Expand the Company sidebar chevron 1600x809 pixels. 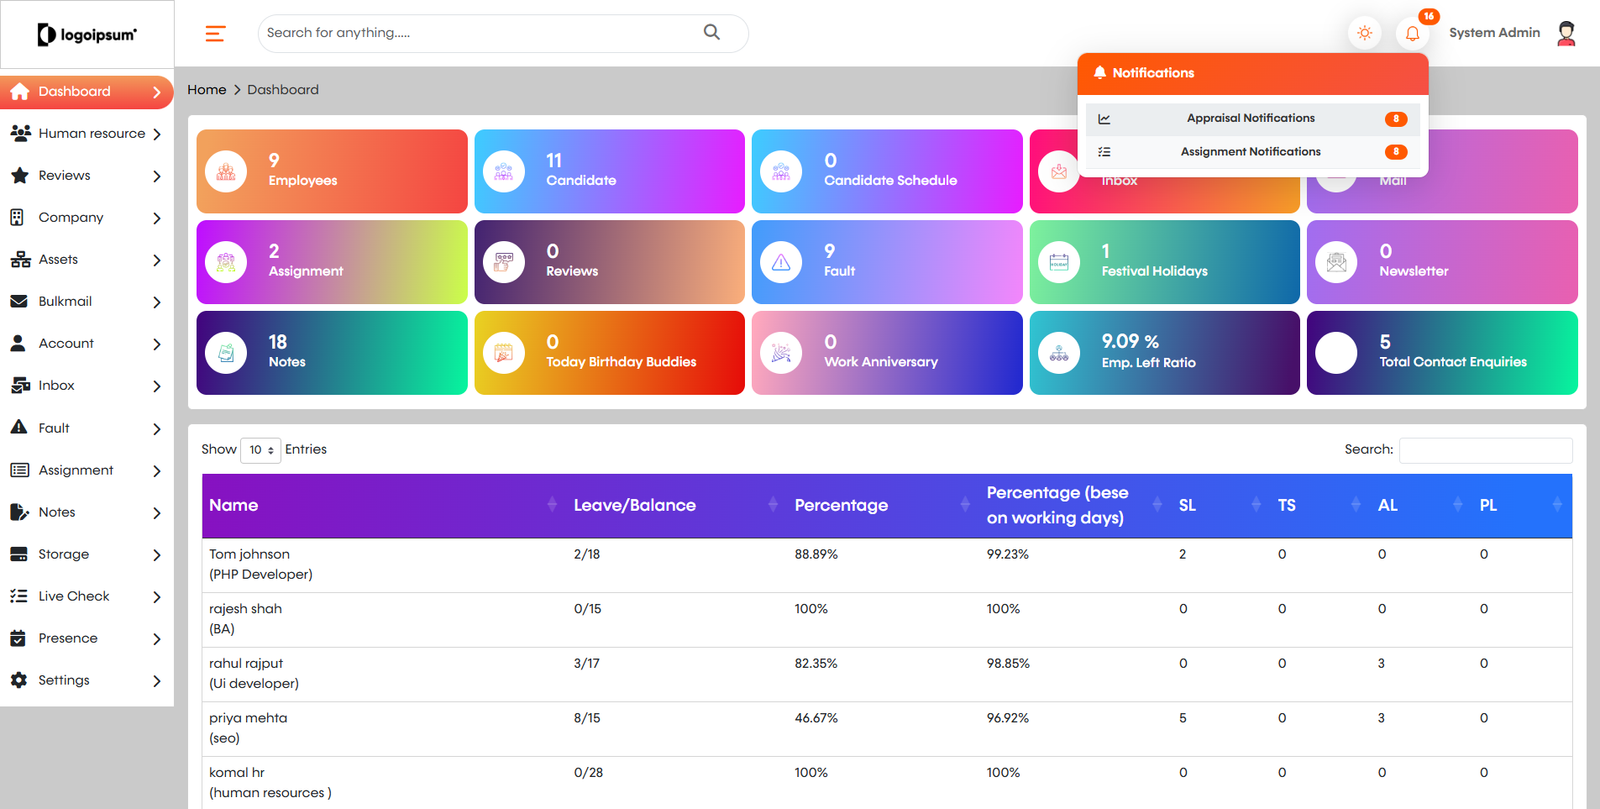point(157,218)
